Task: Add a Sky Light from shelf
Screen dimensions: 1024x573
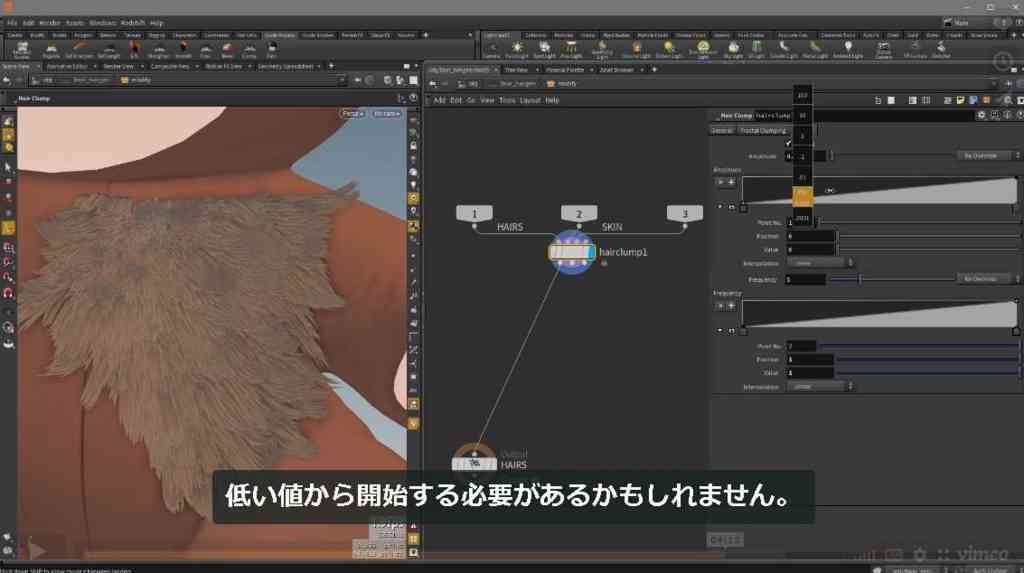Action: (x=733, y=50)
